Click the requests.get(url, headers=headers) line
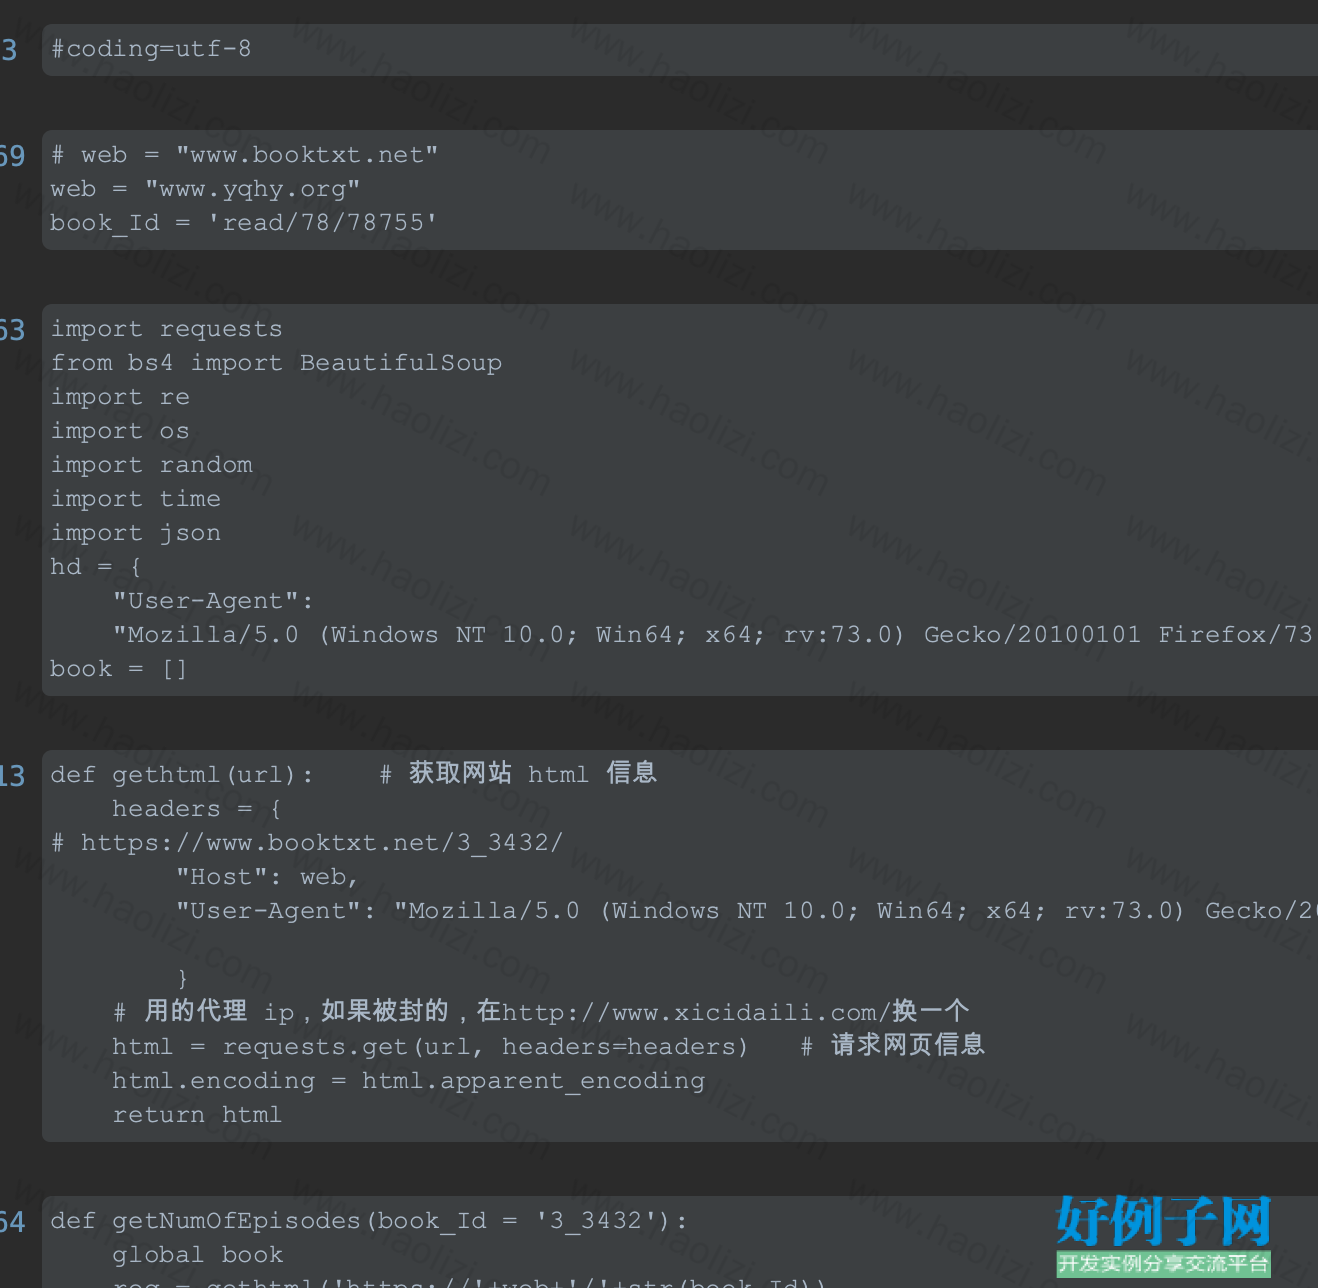The width and height of the screenshot is (1318, 1288). [430, 1047]
